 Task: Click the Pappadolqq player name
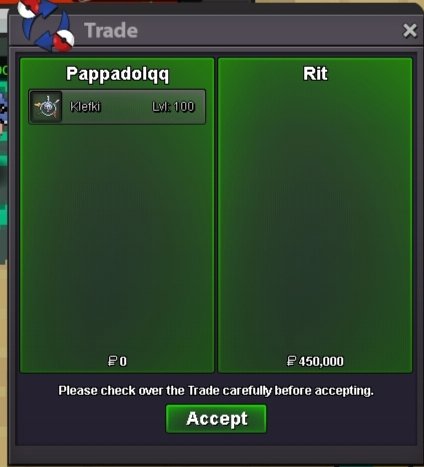pos(117,74)
